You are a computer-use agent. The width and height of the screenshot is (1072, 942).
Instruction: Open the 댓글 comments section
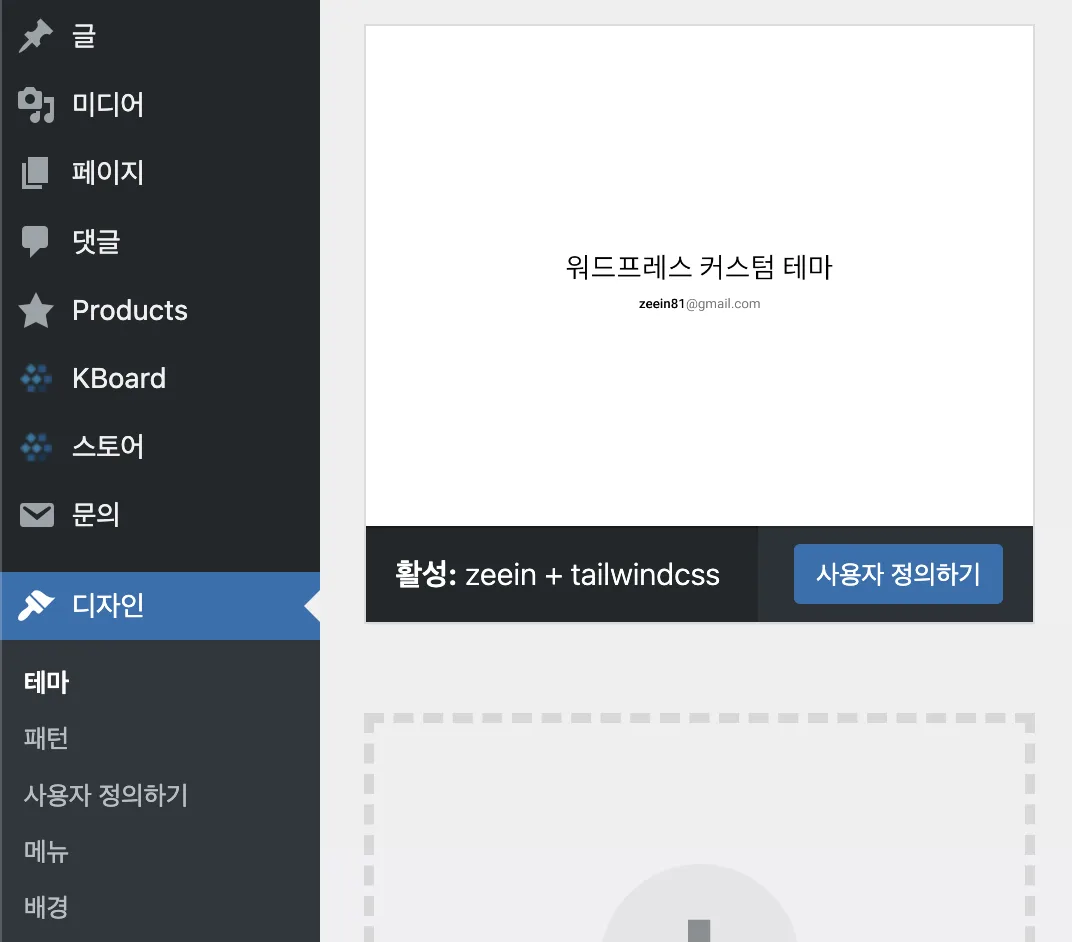pyautogui.click(x=96, y=241)
